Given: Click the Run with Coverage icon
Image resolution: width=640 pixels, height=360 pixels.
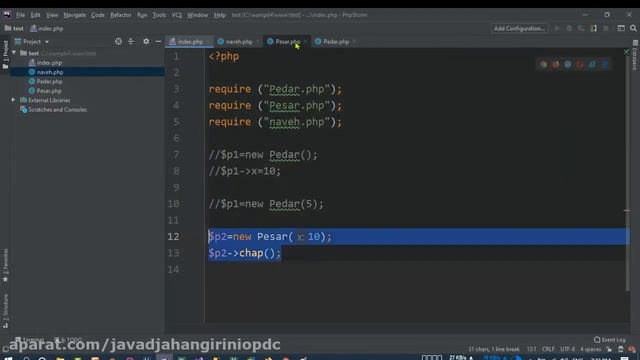Looking at the screenshot, I should [x=581, y=29].
